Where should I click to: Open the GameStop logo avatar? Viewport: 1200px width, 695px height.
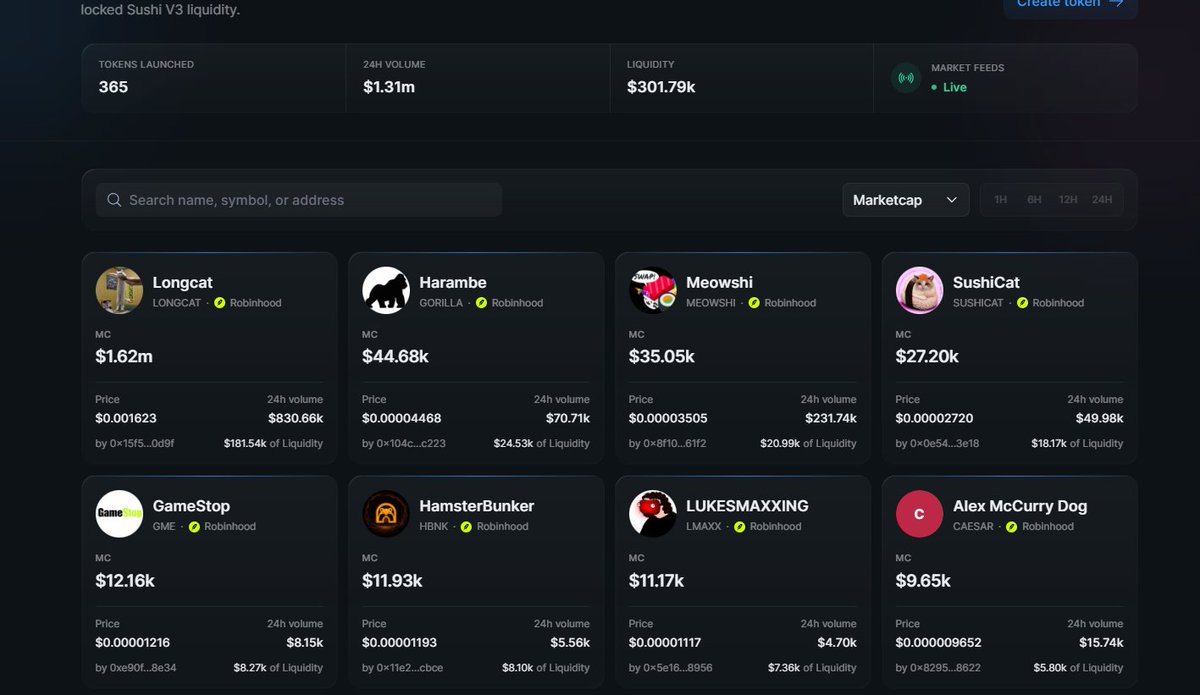point(119,514)
